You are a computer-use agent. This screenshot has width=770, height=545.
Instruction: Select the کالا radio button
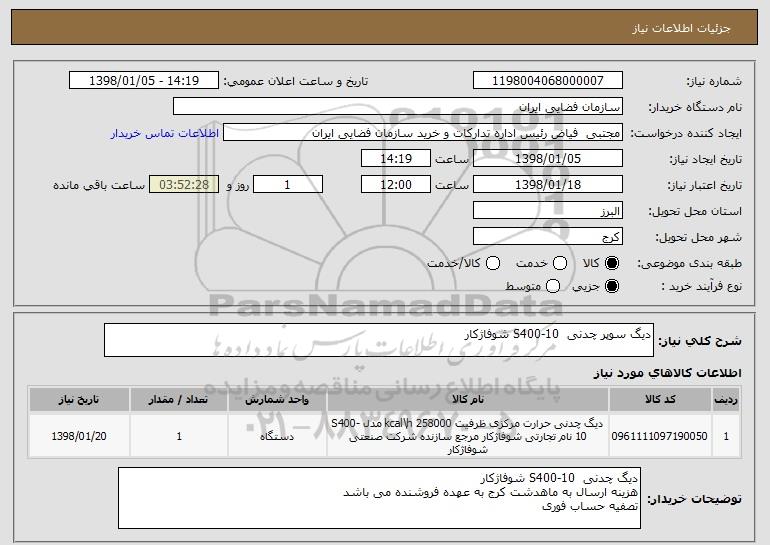tap(612, 264)
